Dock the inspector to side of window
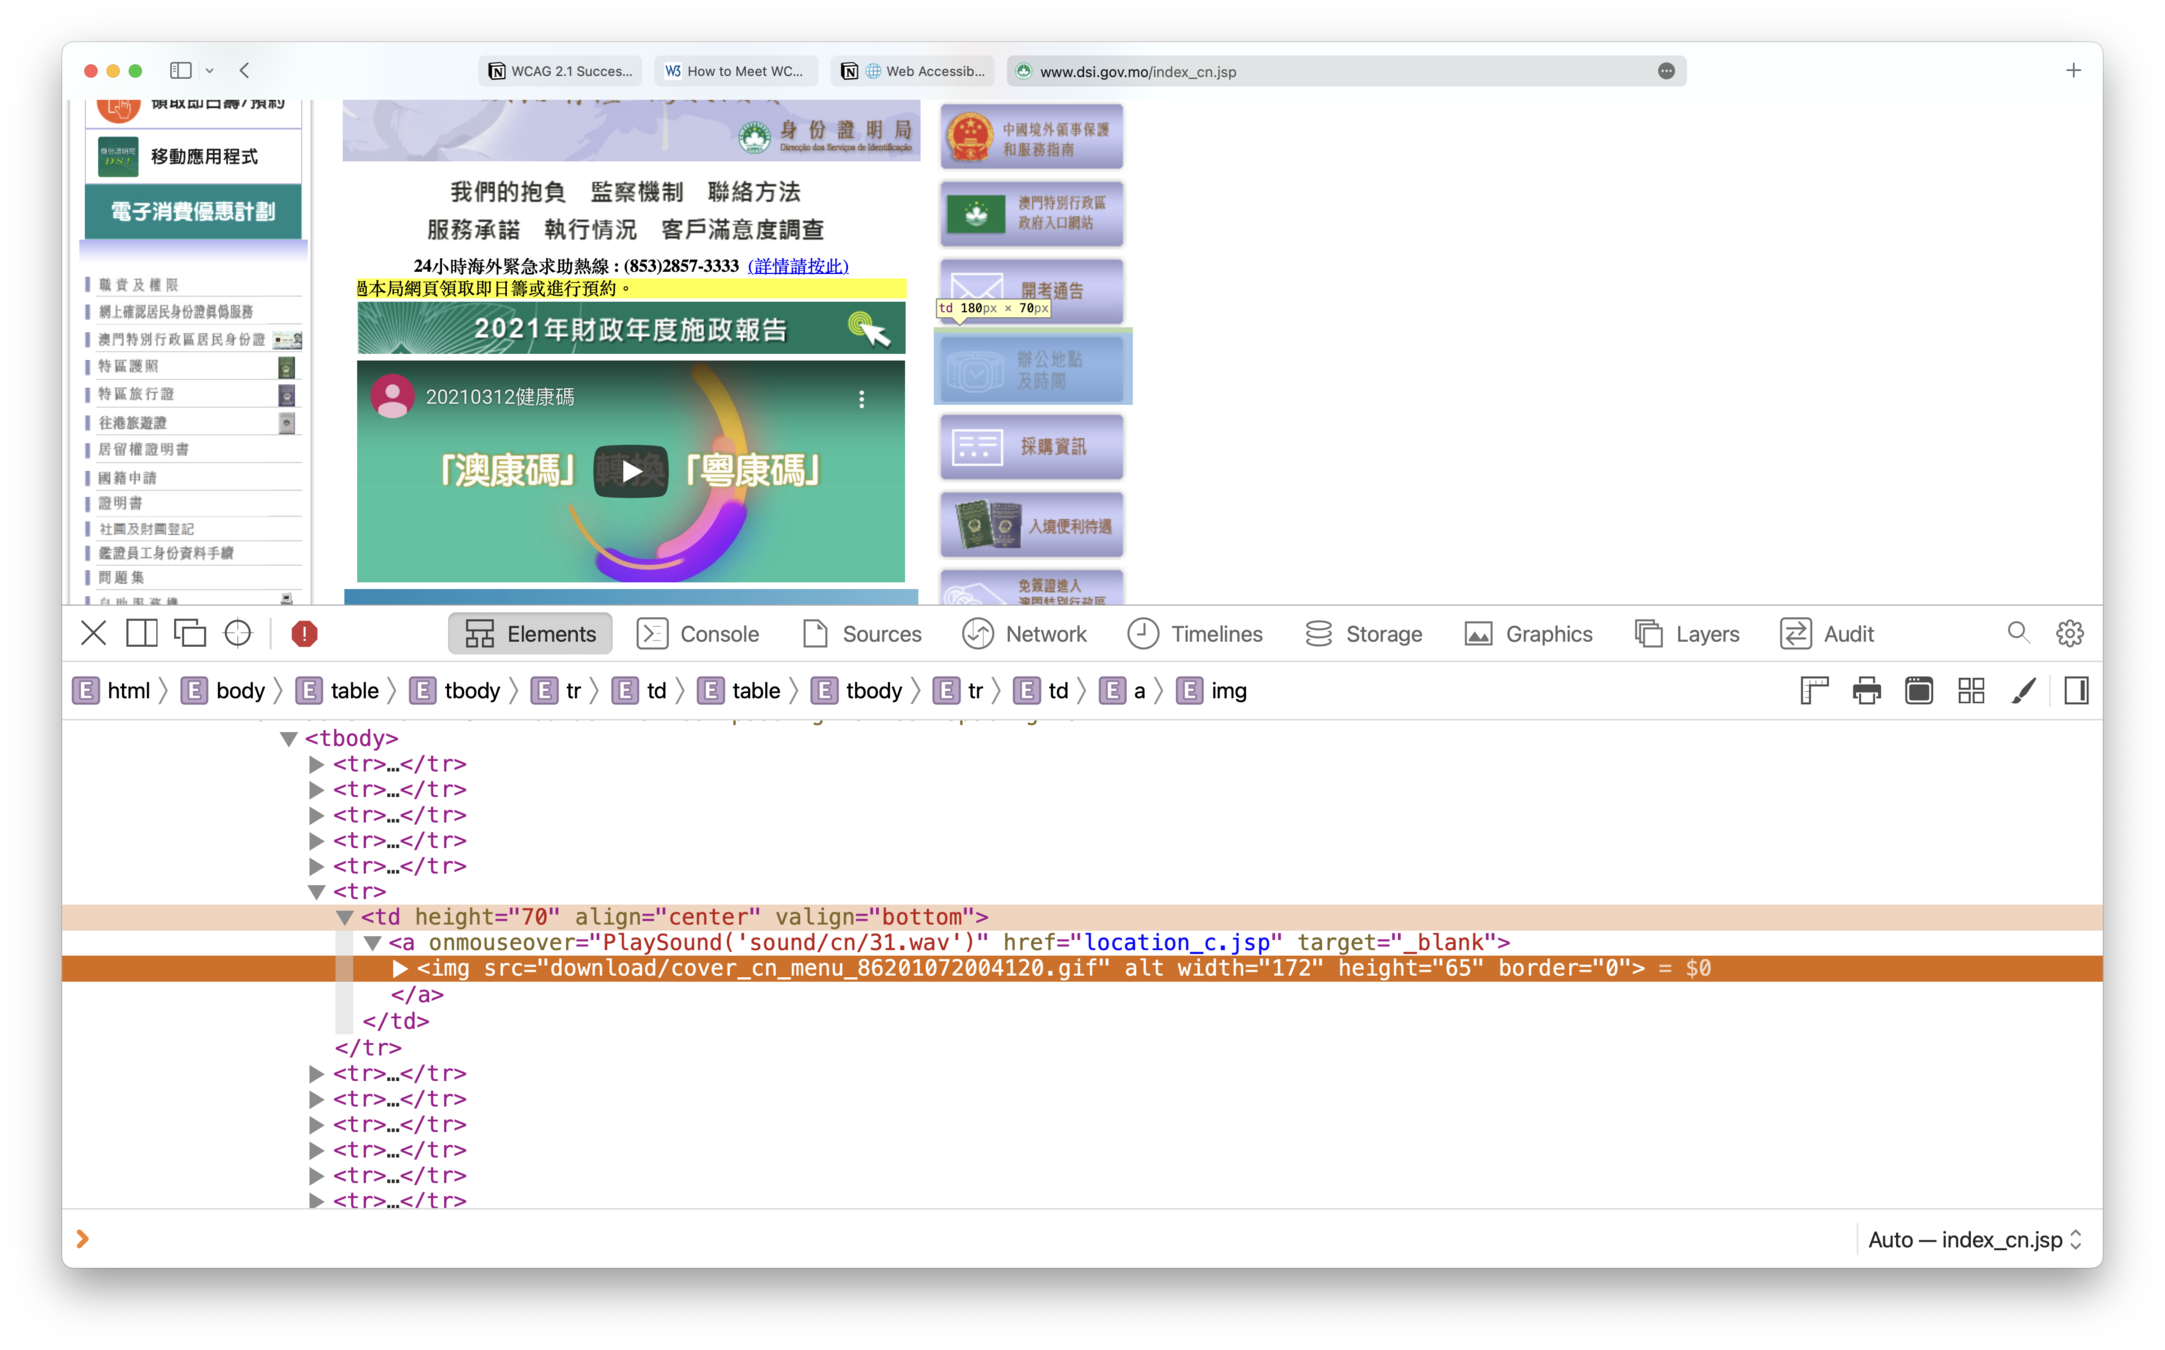Screen dimensions: 2165x1350 tap(141, 633)
